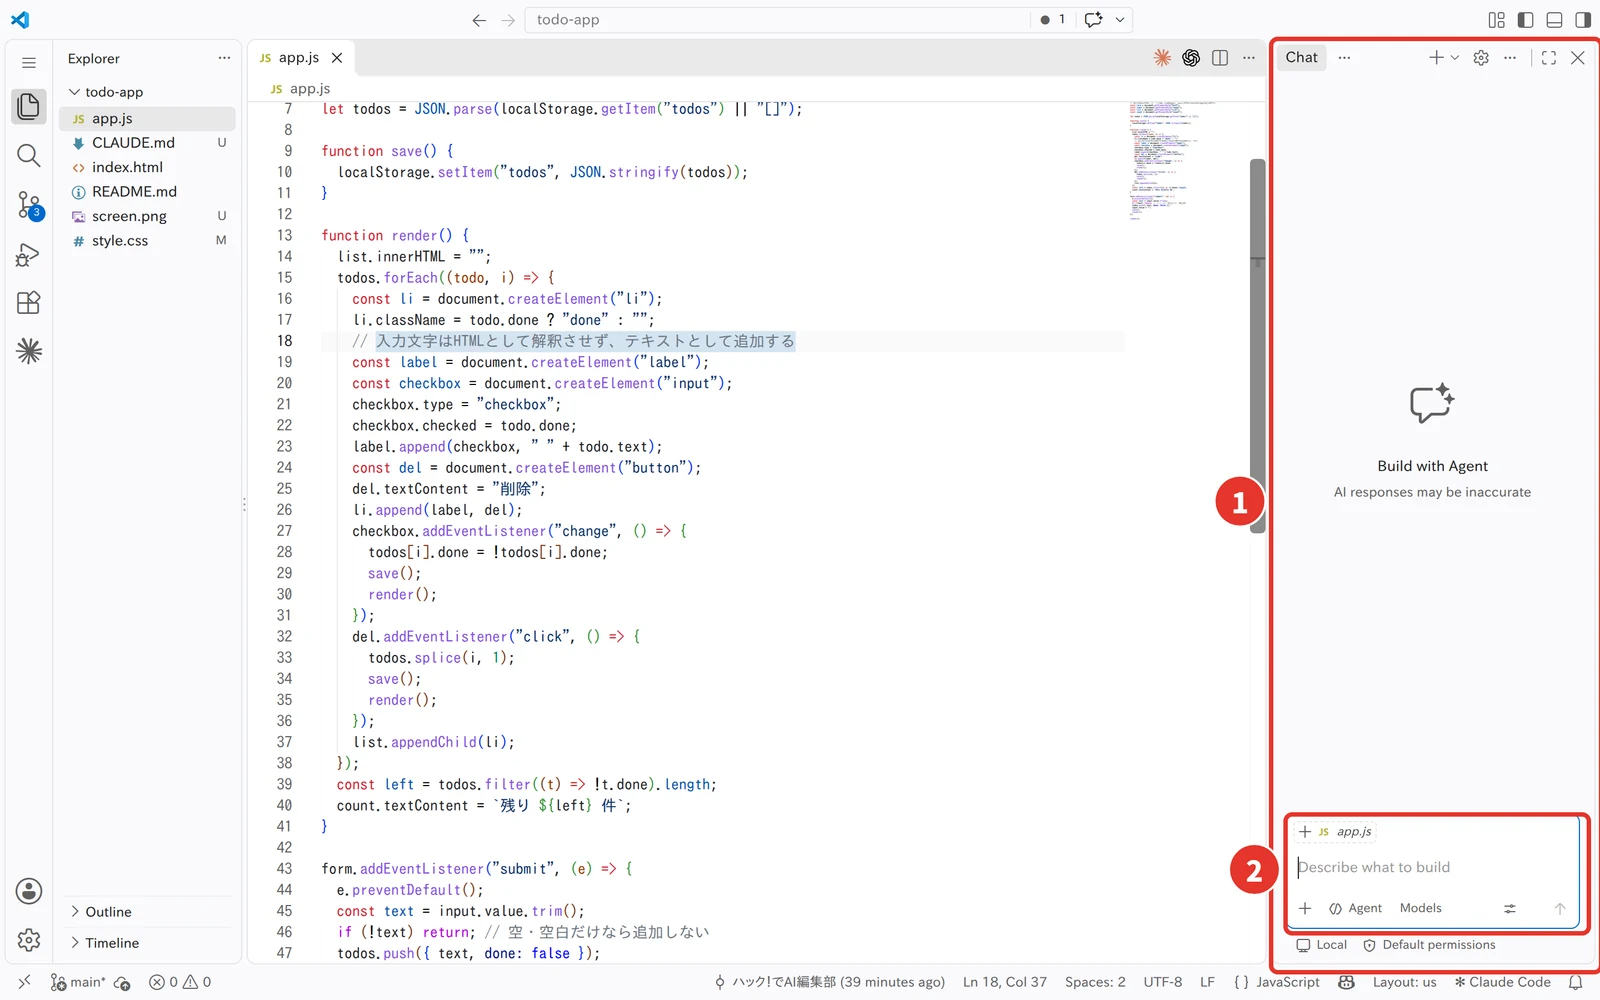Viewport: 1600px width, 1000px height.
Task: Open the new chat dropdown arrow
Action: coord(1455,58)
